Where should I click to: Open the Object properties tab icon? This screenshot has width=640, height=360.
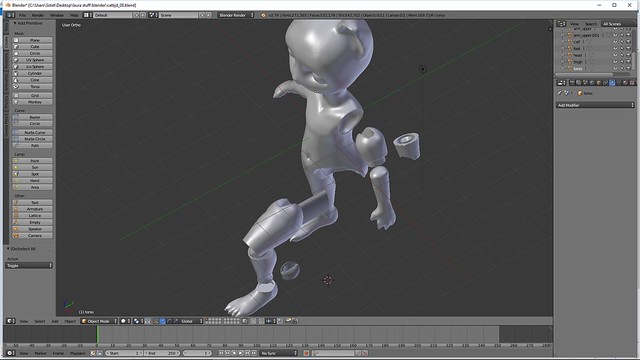(599, 82)
